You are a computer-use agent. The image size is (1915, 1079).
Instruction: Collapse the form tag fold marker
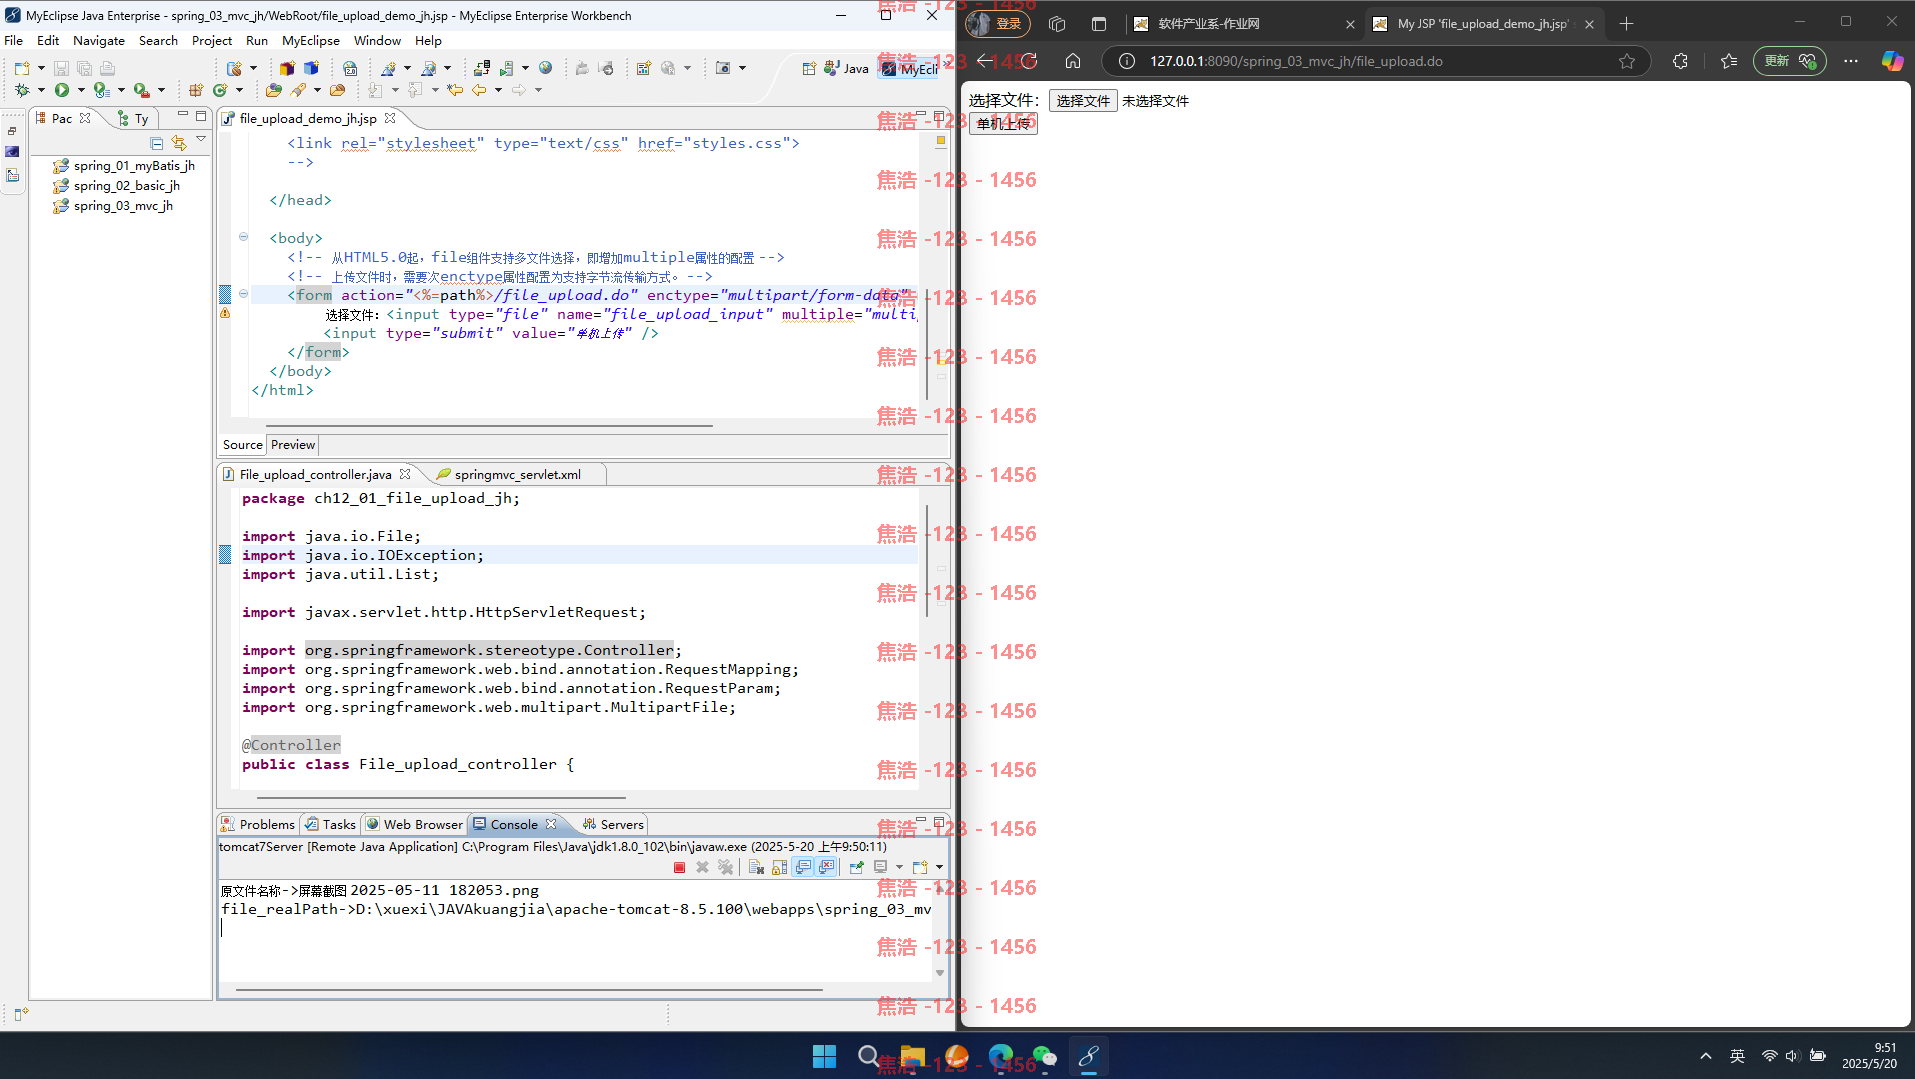pyautogui.click(x=243, y=294)
